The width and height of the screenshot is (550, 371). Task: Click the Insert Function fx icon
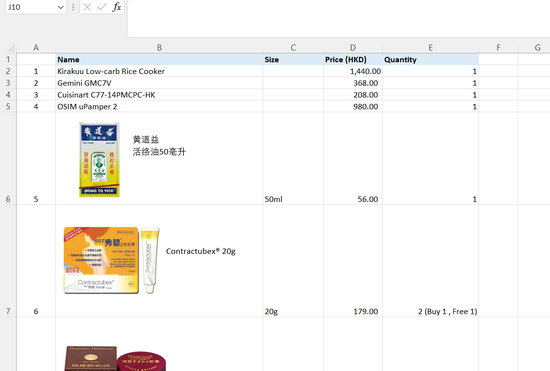click(117, 7)
